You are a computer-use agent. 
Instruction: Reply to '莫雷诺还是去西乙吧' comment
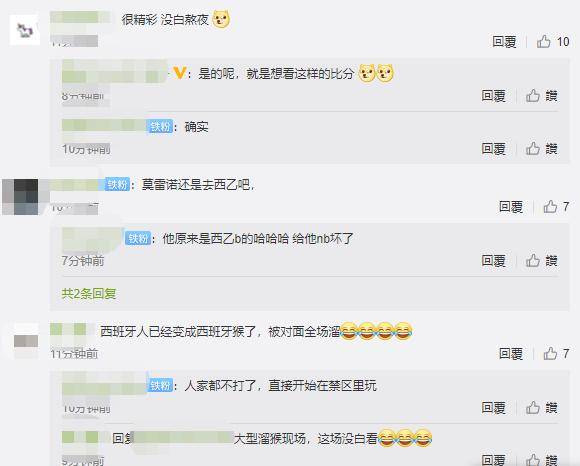pos(511,206)
